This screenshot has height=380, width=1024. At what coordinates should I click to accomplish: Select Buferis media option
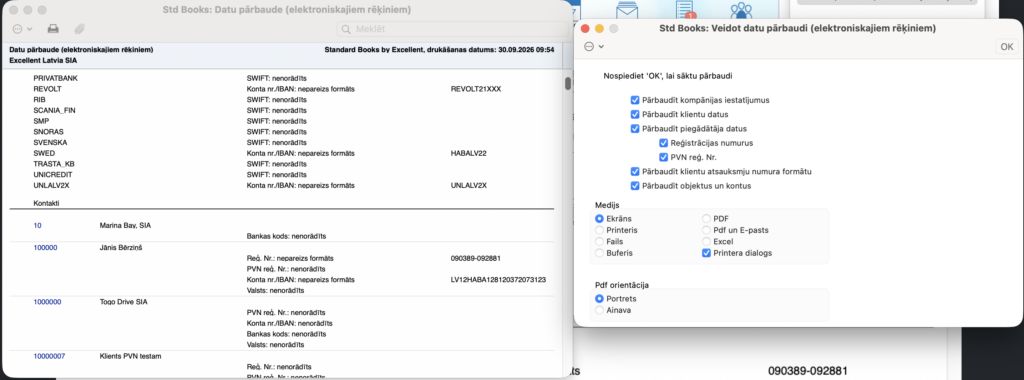(600, 252)
